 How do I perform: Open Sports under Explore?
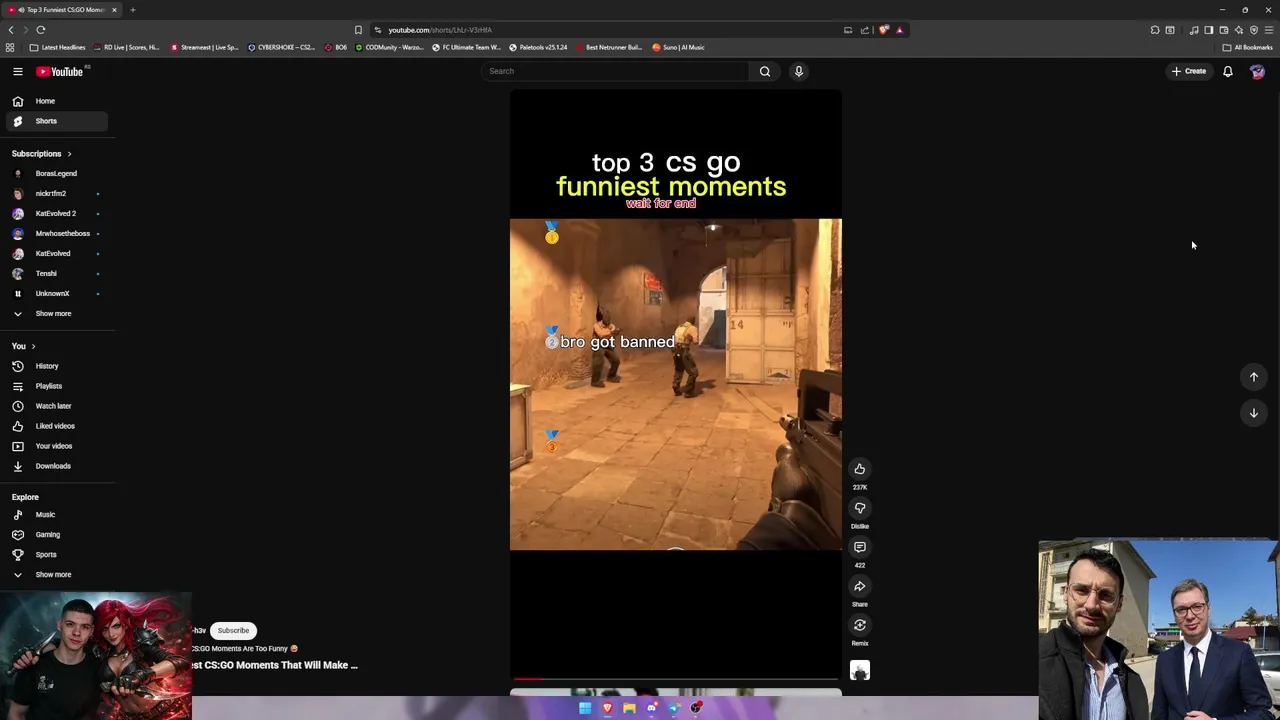56,555
